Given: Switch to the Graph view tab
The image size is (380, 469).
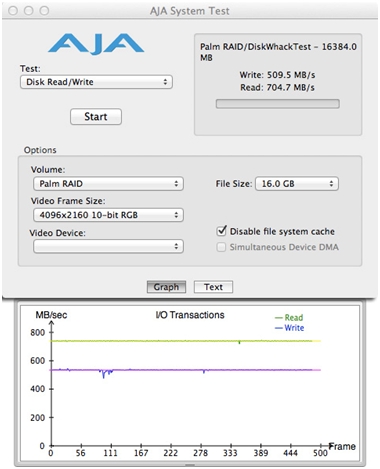Looking at the screenshot, I should click(166, 287).
